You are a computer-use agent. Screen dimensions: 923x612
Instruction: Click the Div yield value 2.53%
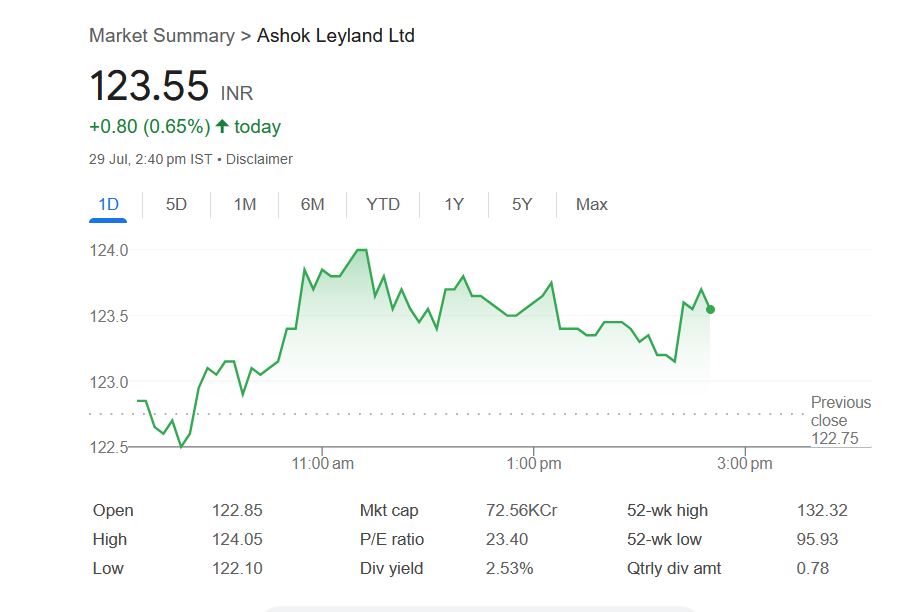tap(509, 568)
